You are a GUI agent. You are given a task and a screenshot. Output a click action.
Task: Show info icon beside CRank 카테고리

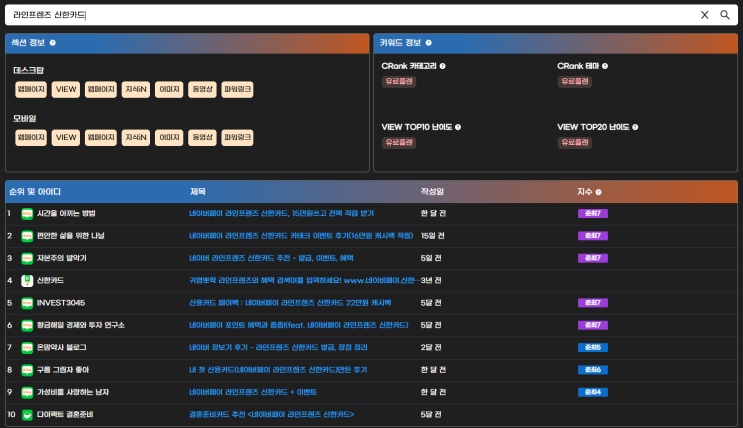[x=443, y=66]
